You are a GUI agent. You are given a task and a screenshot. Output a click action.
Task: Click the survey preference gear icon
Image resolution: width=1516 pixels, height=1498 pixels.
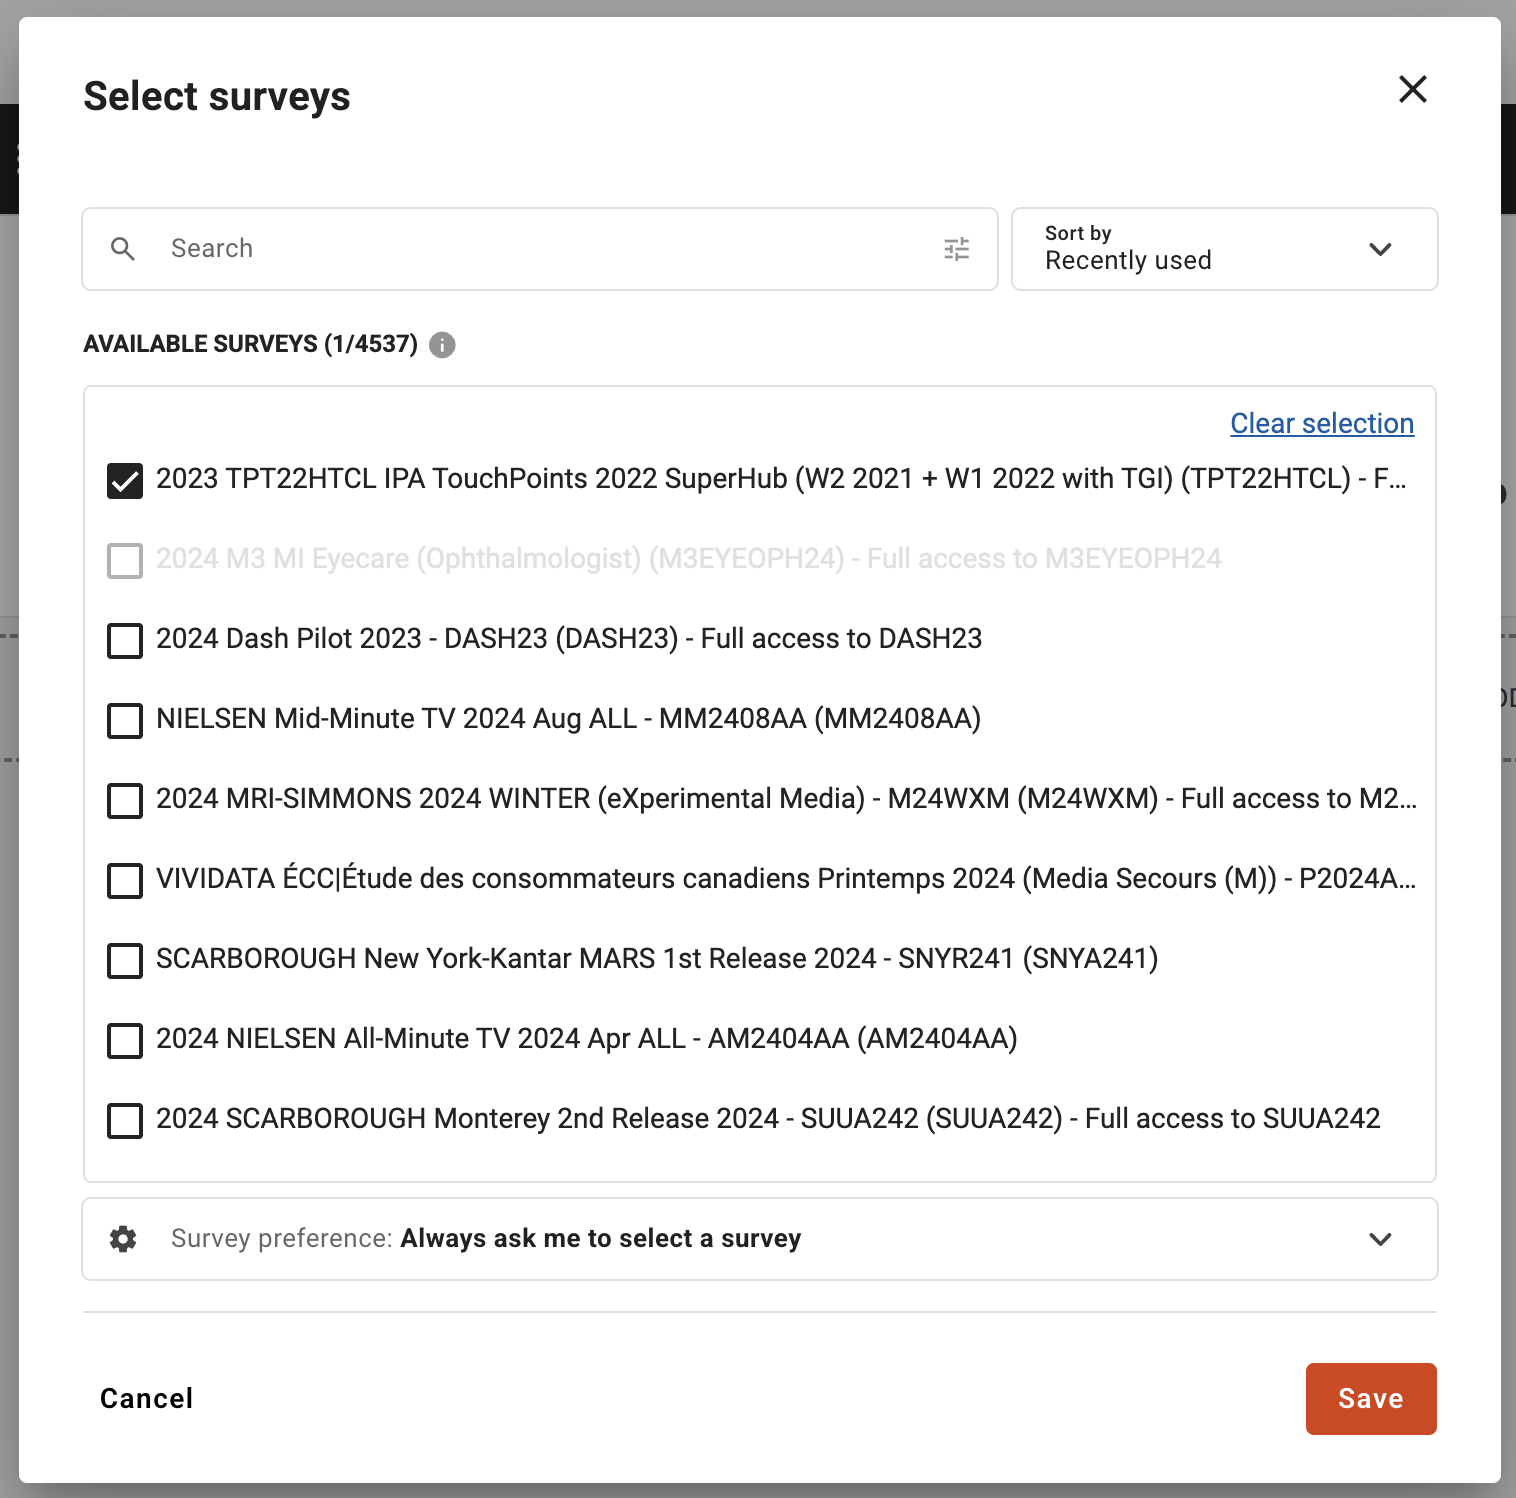pos(123,1239)
